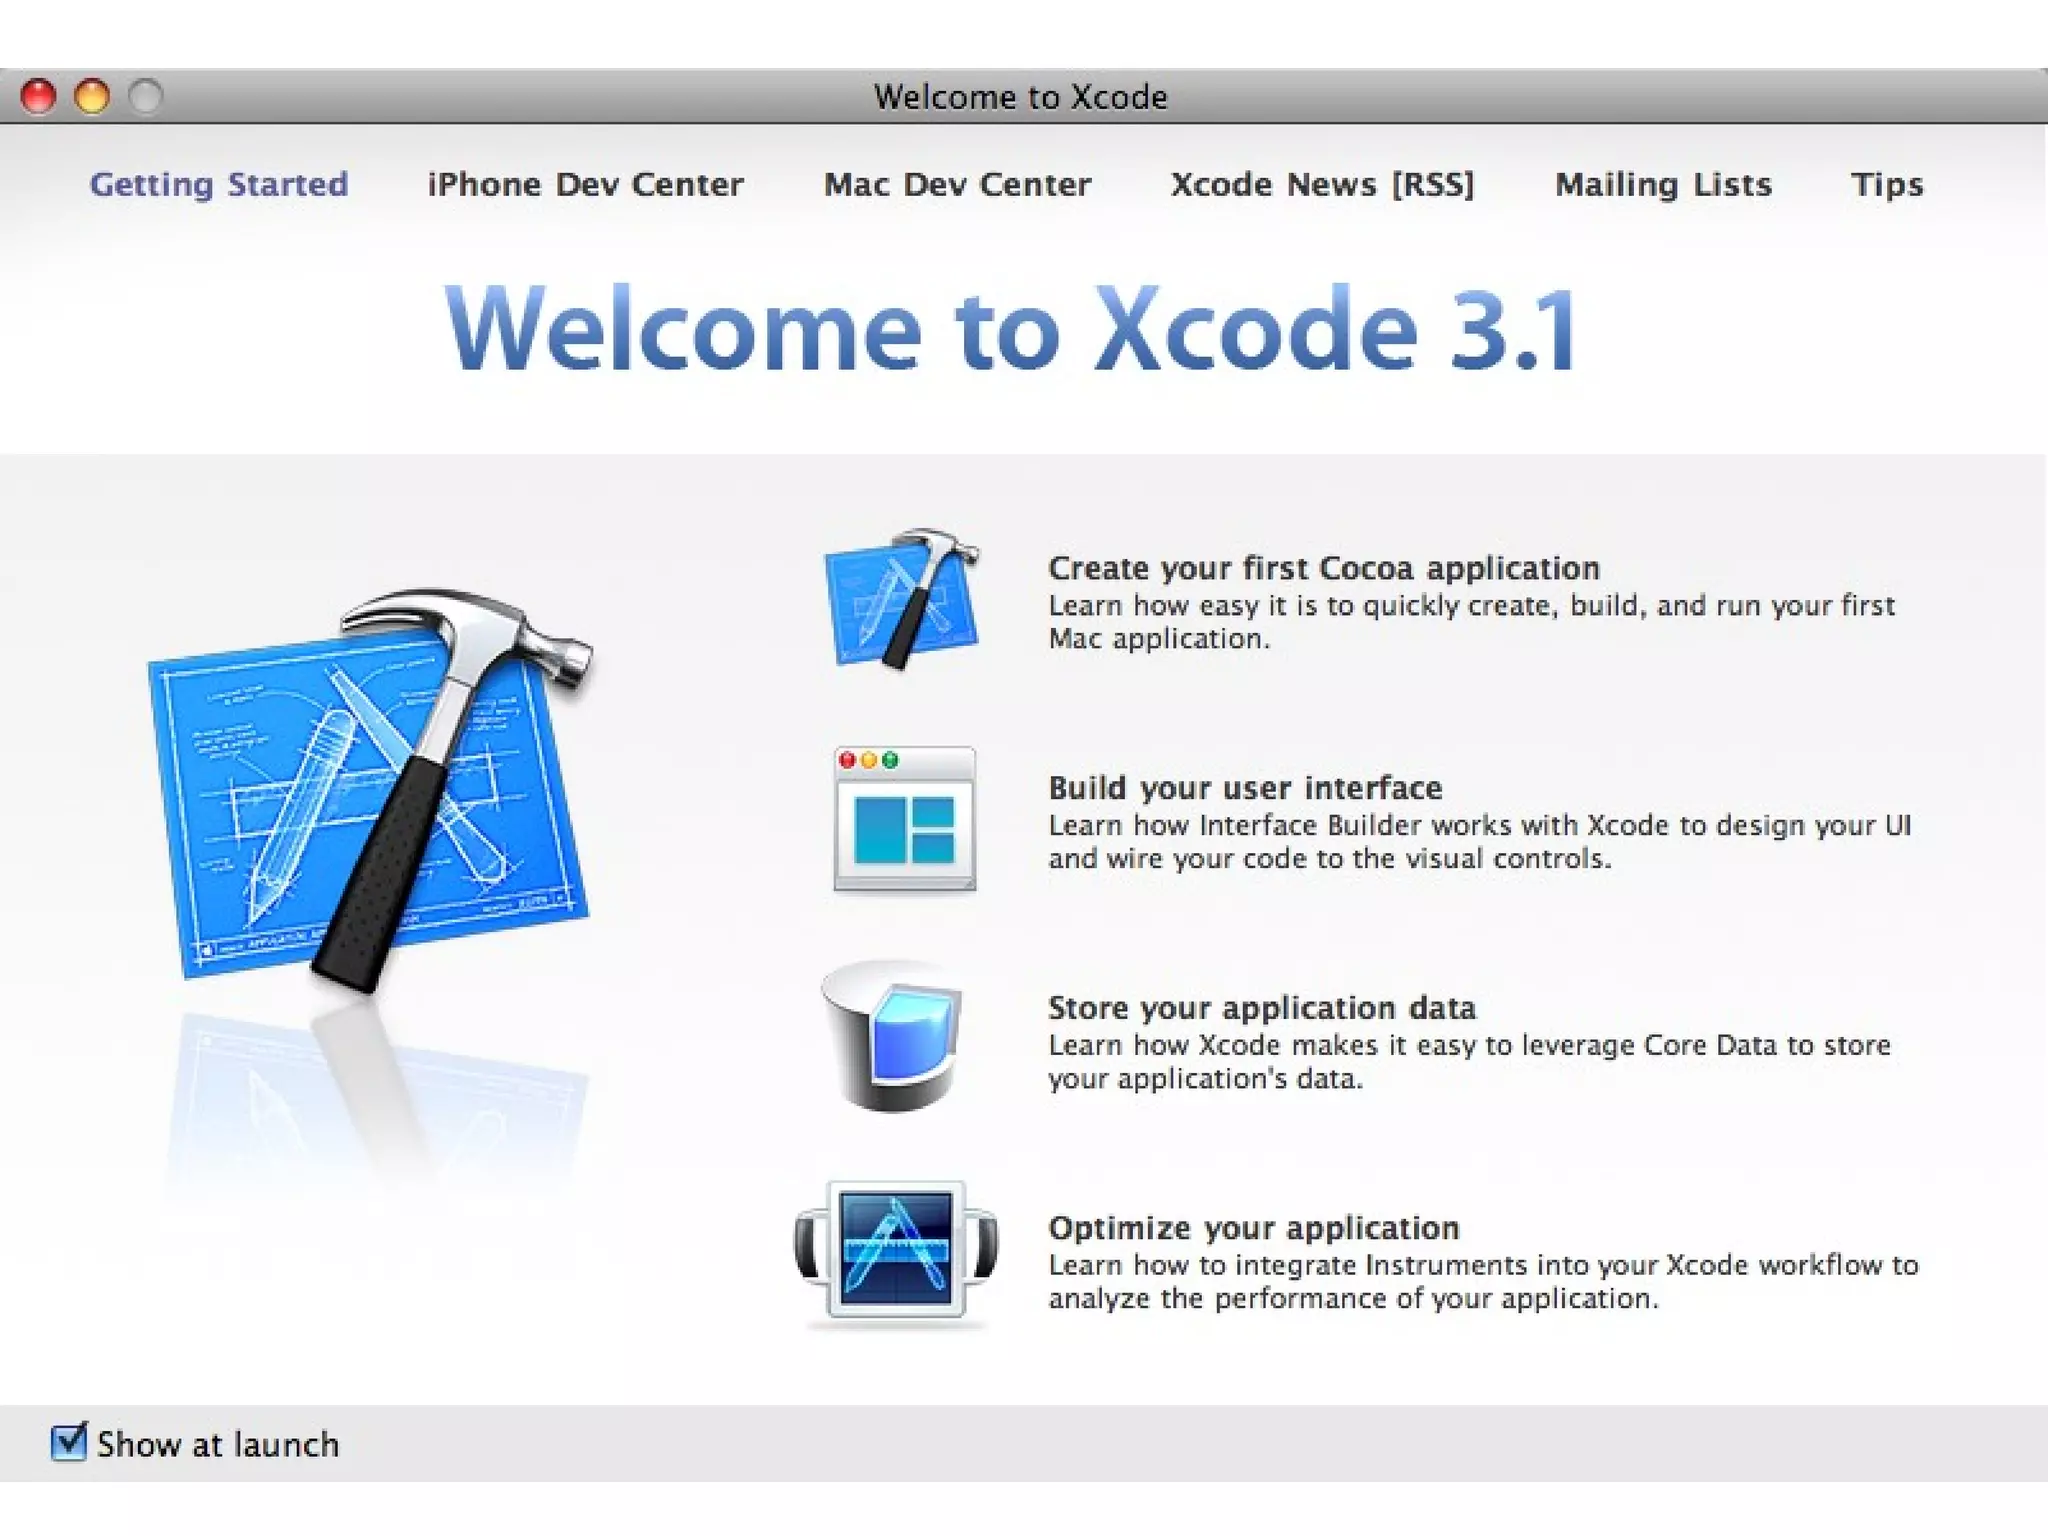Switch to the Tips tab
This screenshot has height=1536, width=2048.
(1887, 185)
